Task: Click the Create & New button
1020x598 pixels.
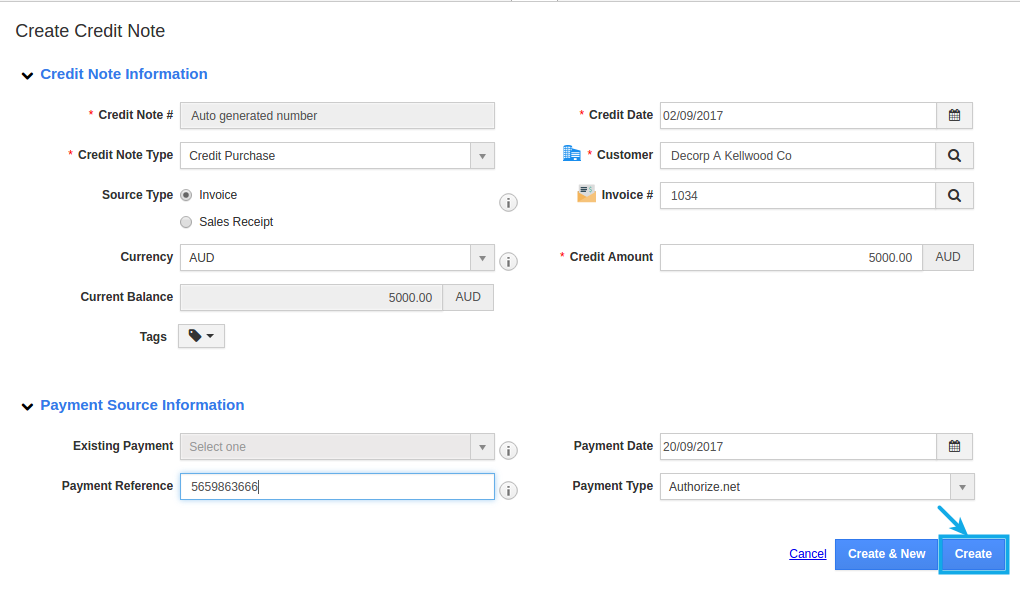Action: (886, 554)
